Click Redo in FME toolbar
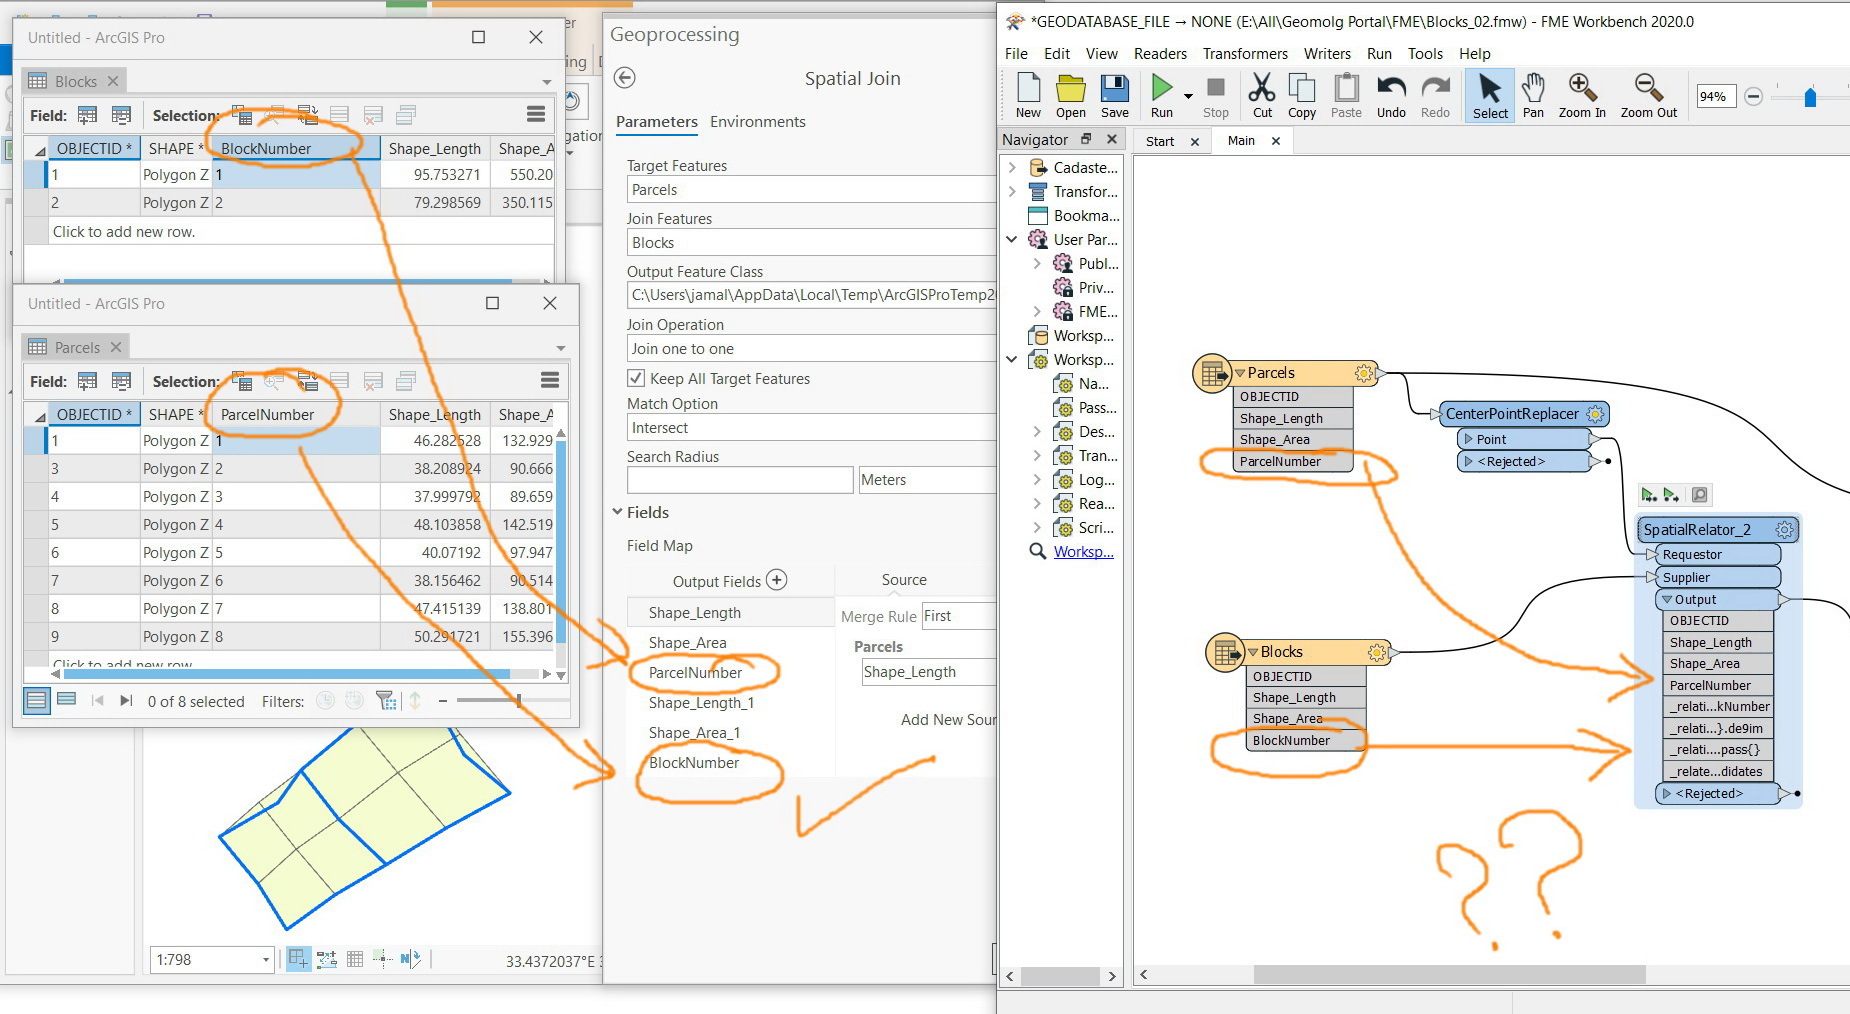Viewport: 1850px width, 1014px height. tap(1435, 96)
